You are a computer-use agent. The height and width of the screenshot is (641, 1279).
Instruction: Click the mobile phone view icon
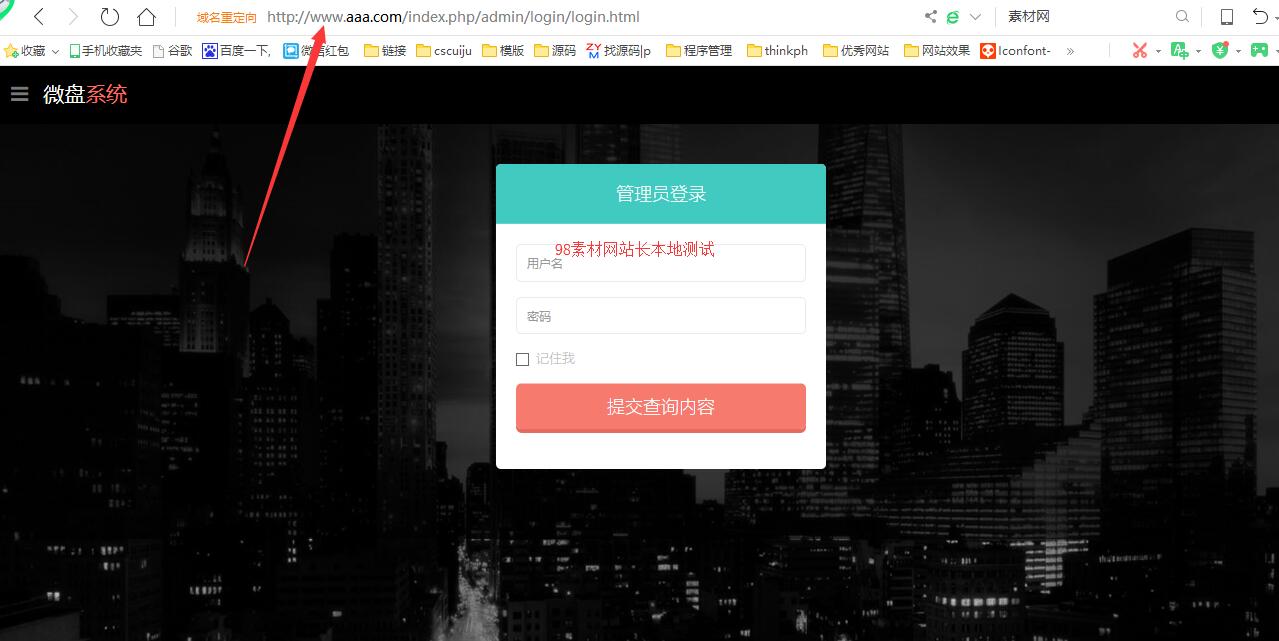[x=1226, y=16]
